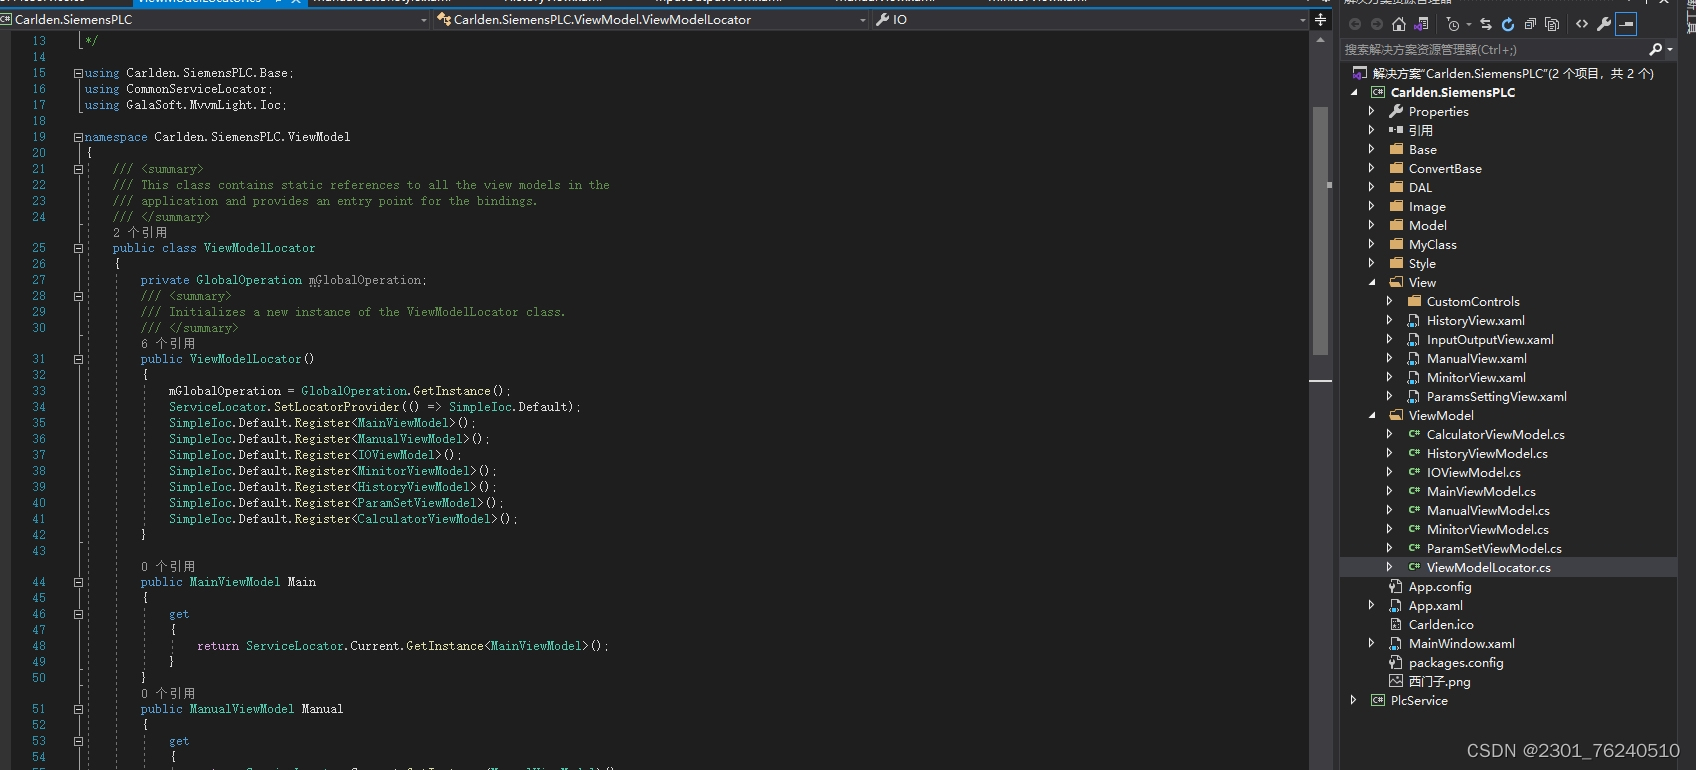Open Properties via the wrench icon

click(1604, 24)
